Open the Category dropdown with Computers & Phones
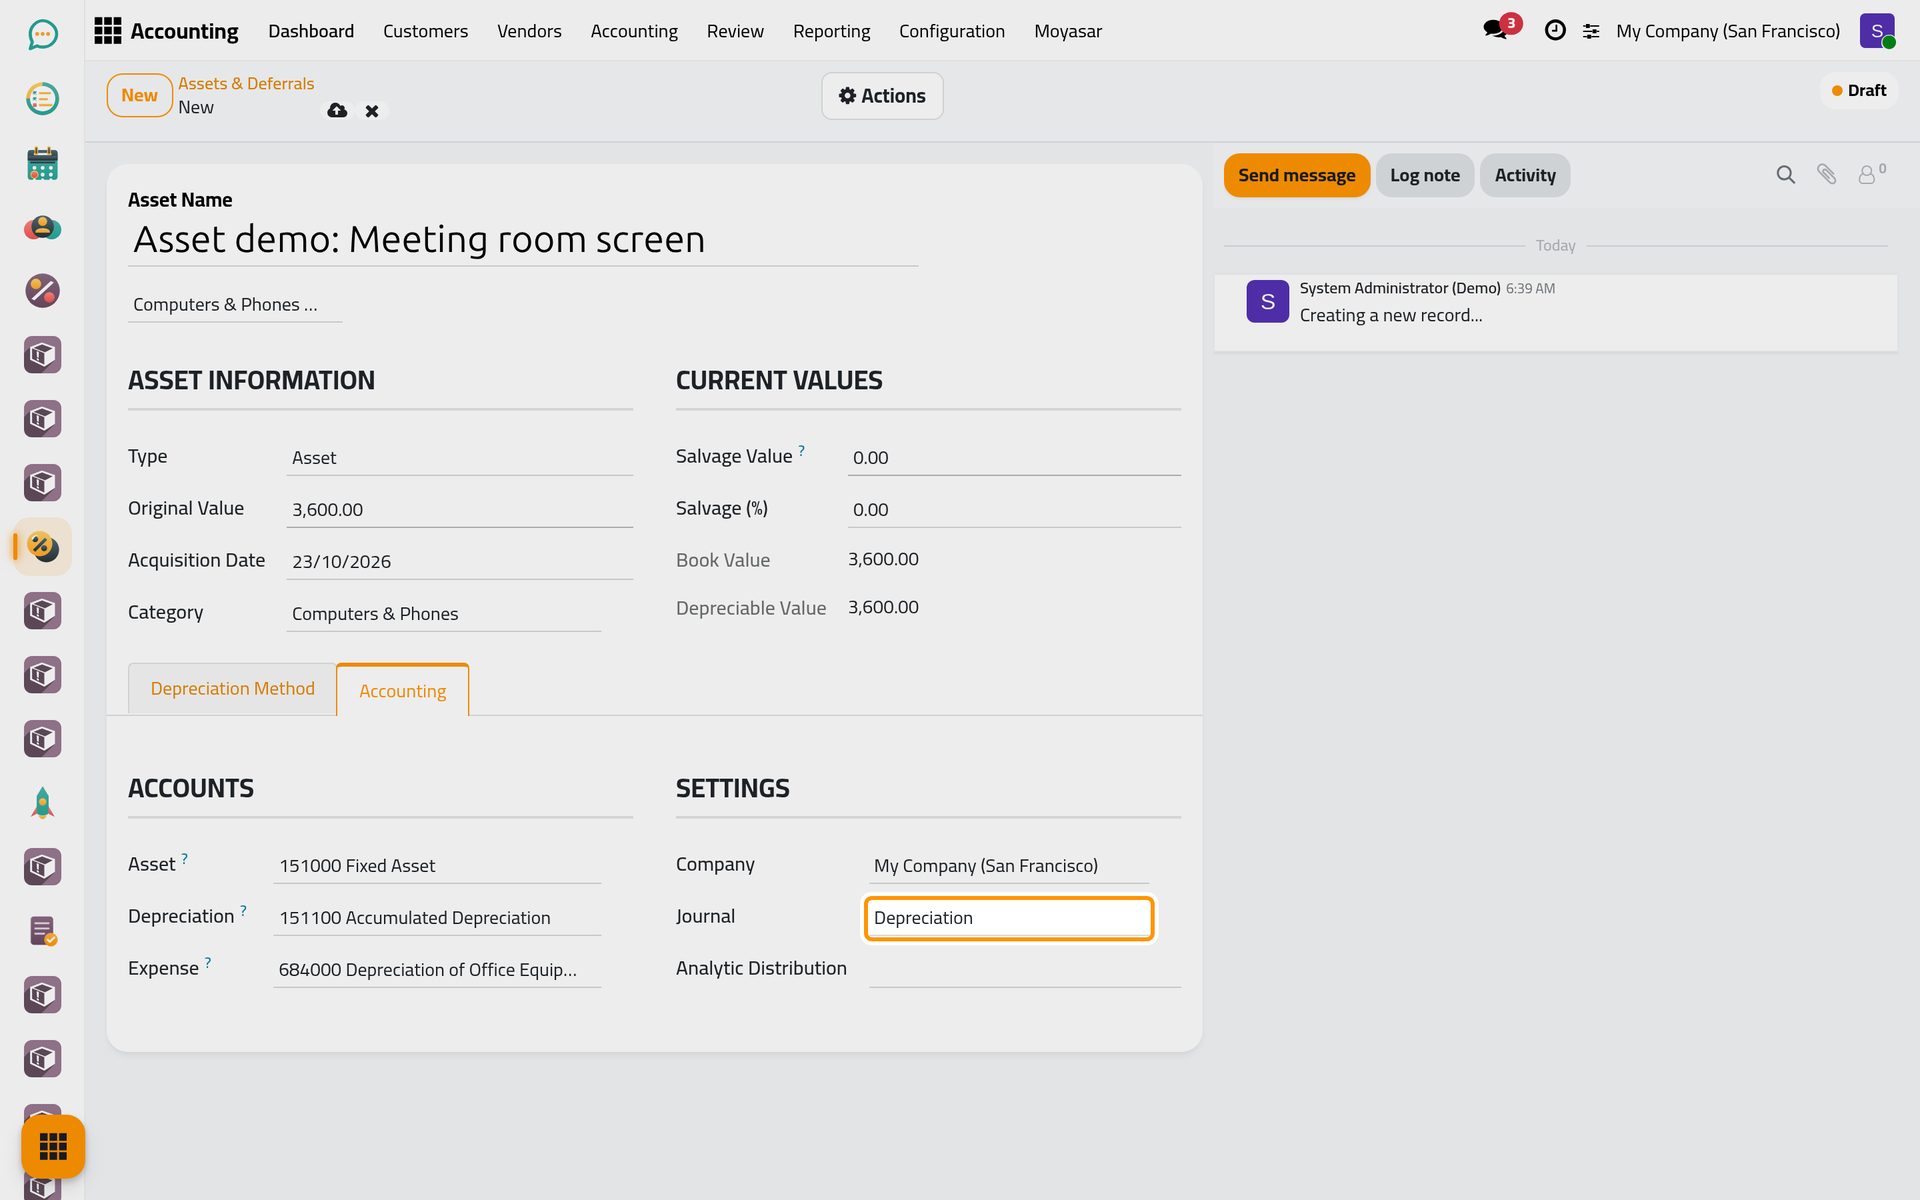The width and height of the screenshot is (1920, 1200). 444,613
